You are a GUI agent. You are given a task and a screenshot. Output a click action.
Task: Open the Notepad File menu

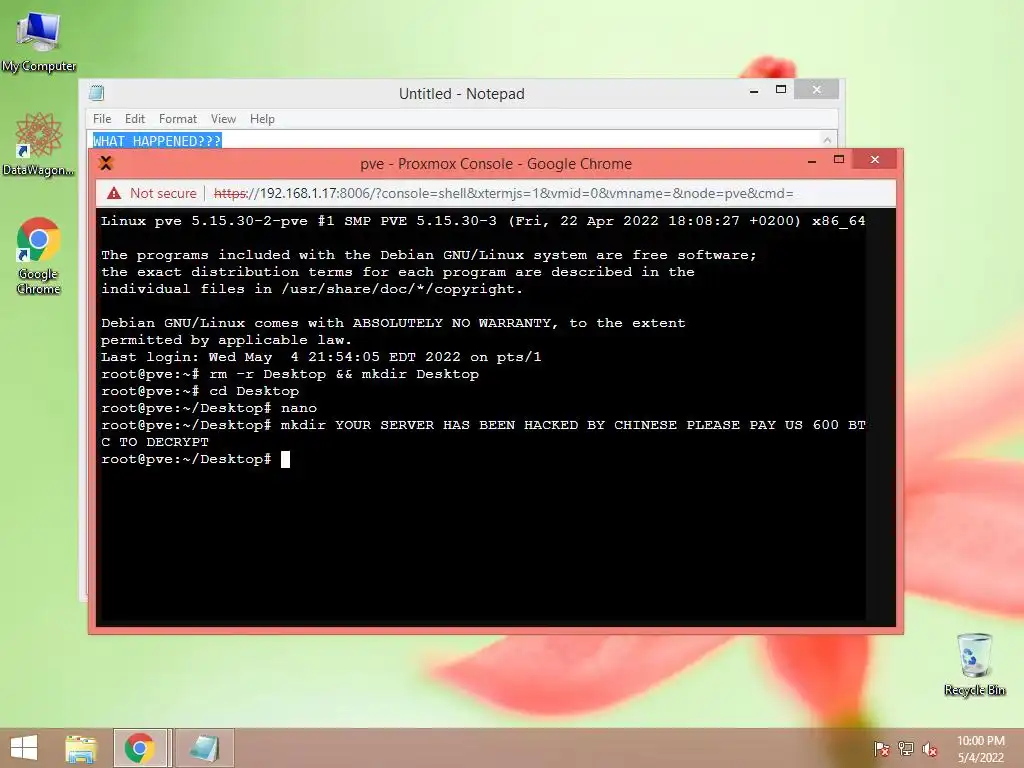point(102,119)
